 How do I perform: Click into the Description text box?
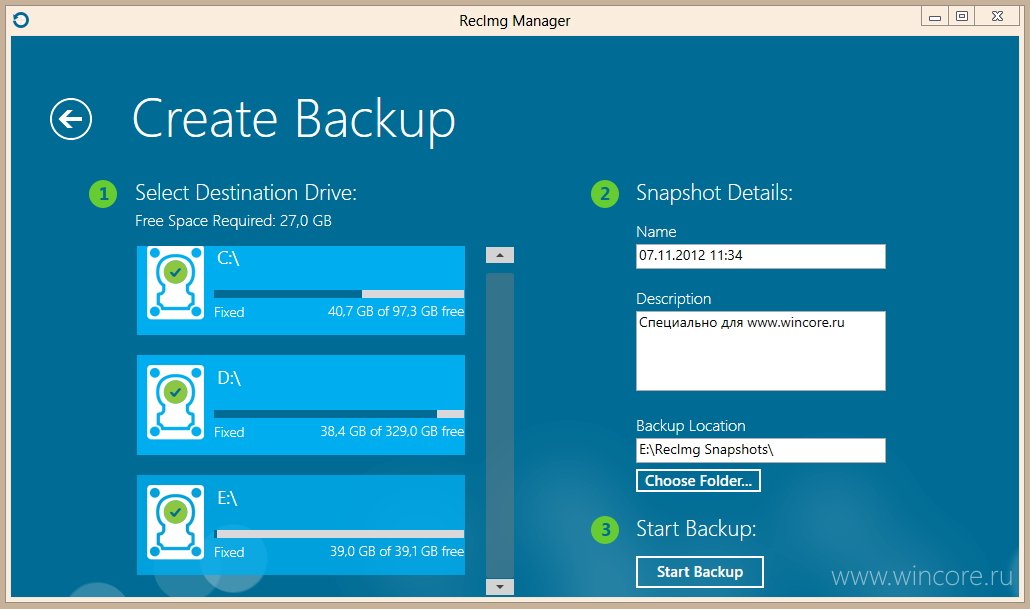761,351
